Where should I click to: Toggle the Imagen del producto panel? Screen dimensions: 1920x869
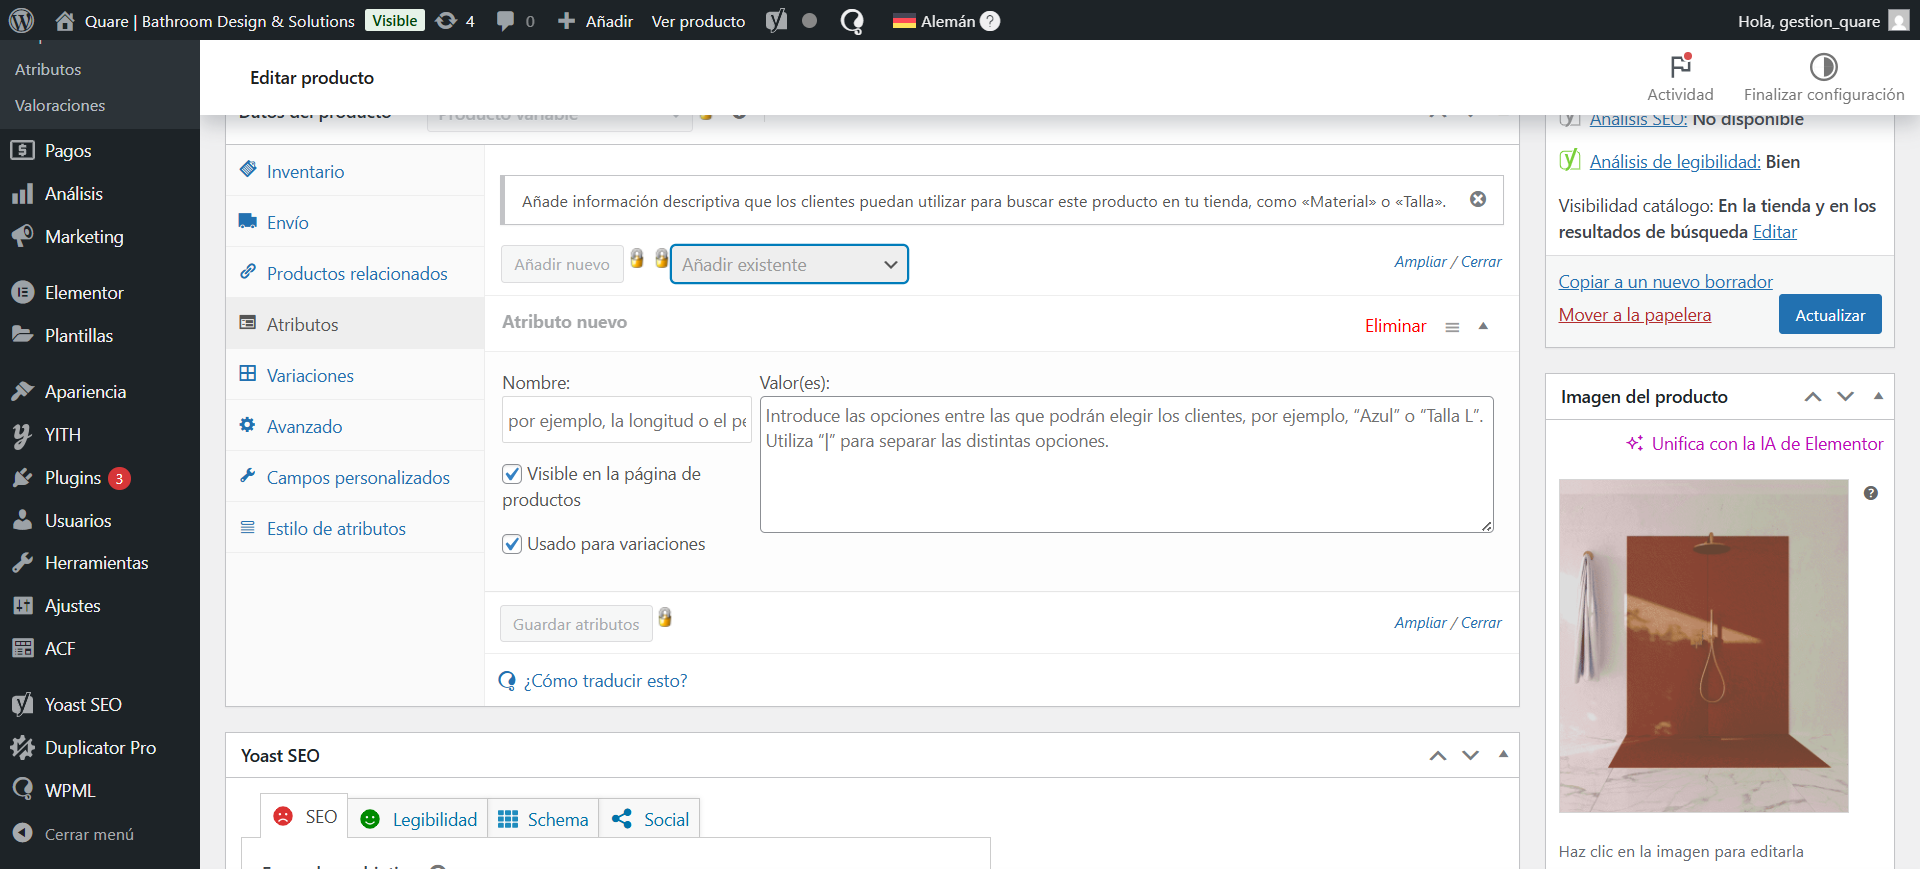point(1878,396)
